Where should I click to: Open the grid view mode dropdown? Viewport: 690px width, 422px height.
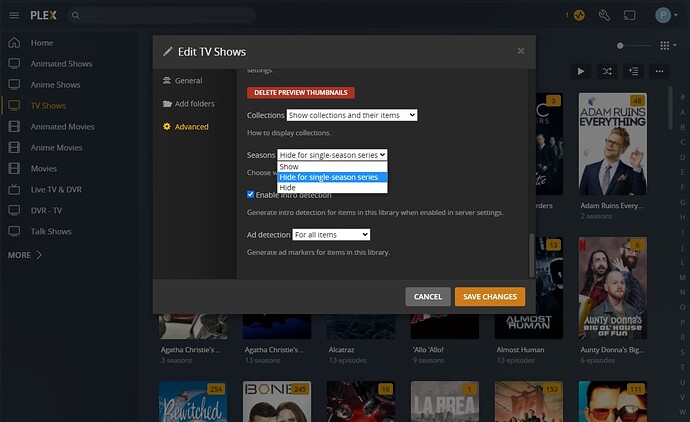[x=668, y=45]
